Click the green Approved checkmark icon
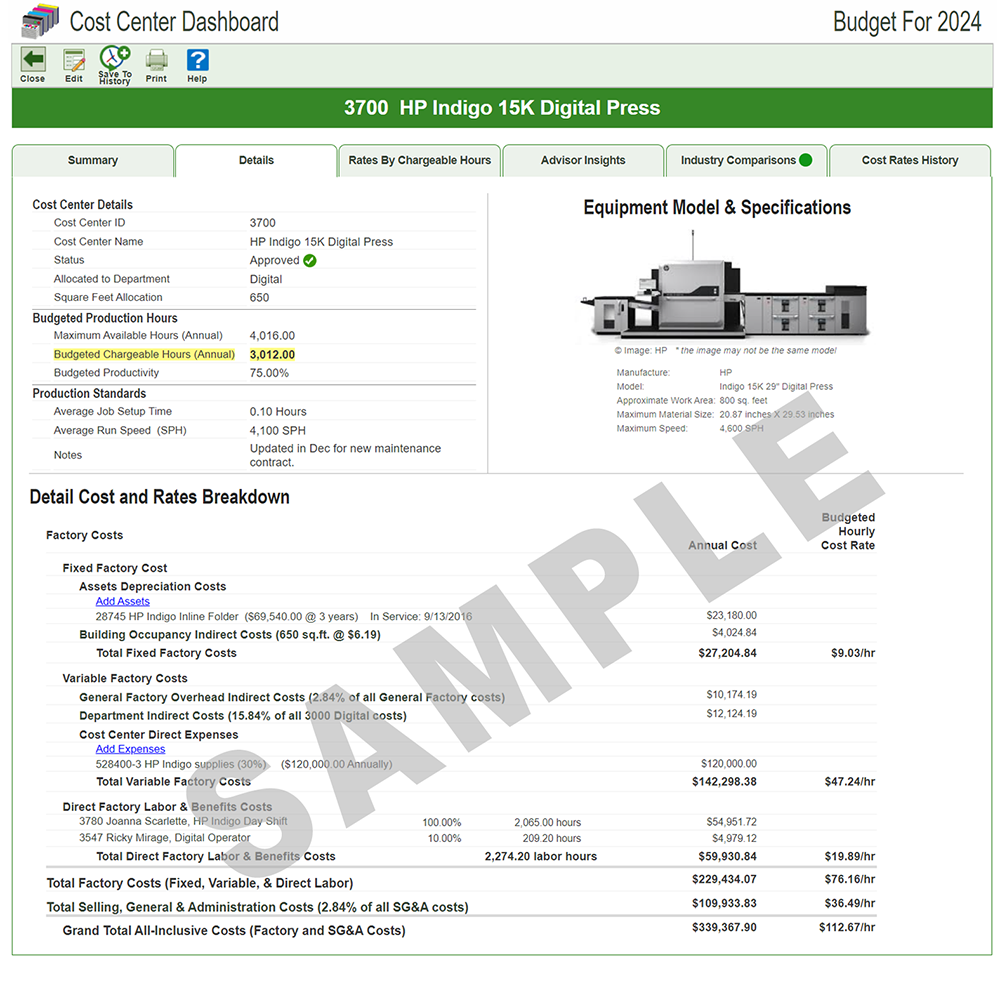This screenshot has height=982, width=1000. click(x=310, y=260)
